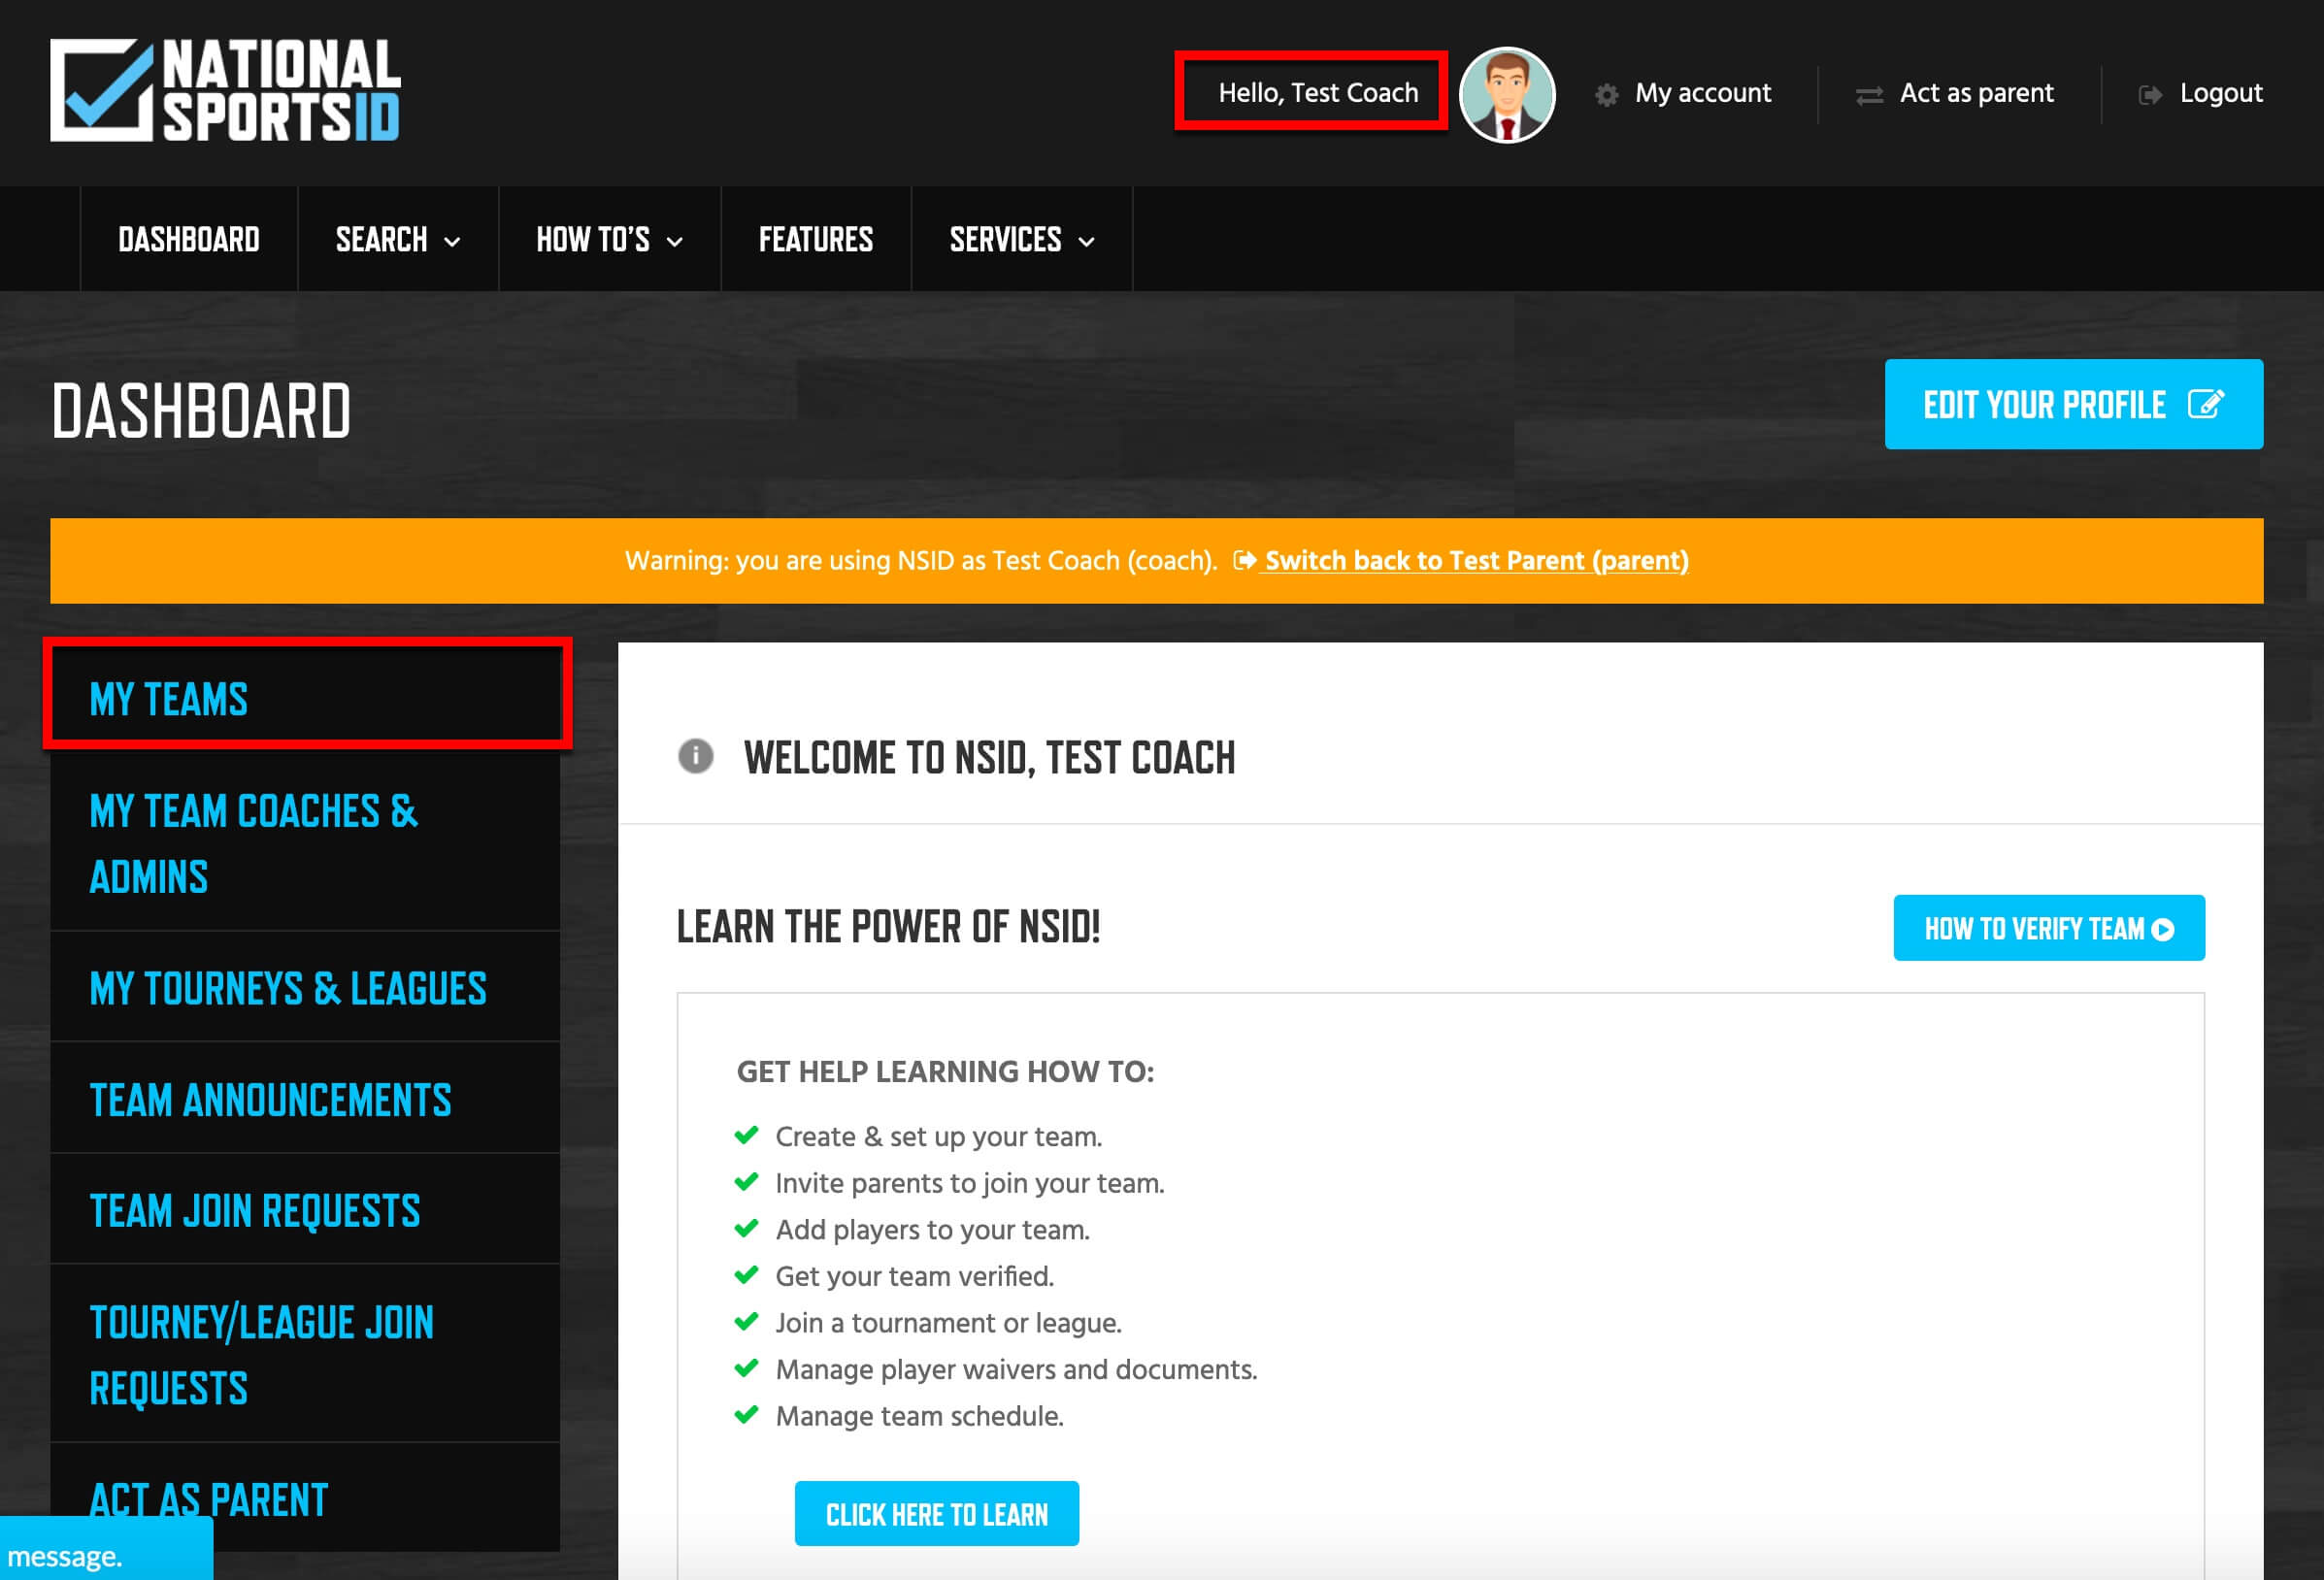Click checkmark beside Get your team verified
This screenshot has height=1580, width=2324.
tap(746, 1275)
